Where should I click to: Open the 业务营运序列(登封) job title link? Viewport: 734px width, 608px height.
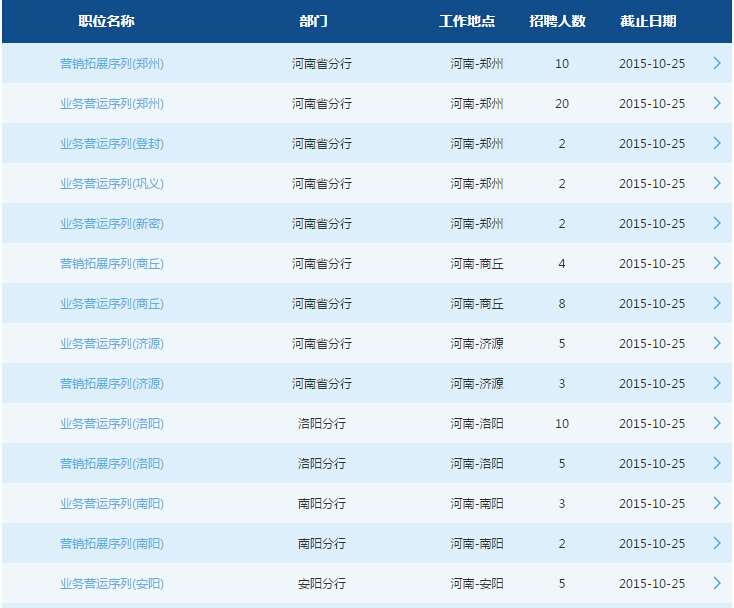tap(111, 144)
